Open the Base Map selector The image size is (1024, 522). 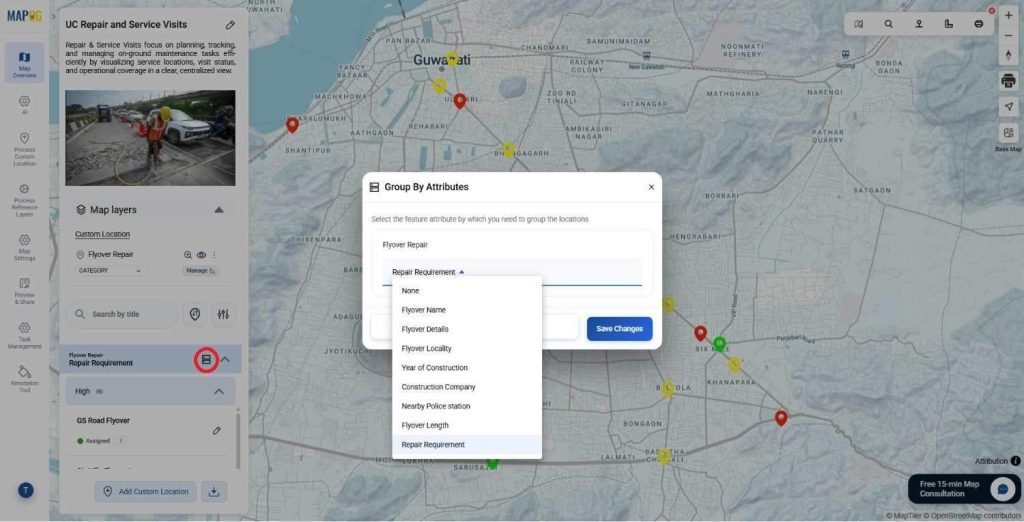click(1008, 134)
